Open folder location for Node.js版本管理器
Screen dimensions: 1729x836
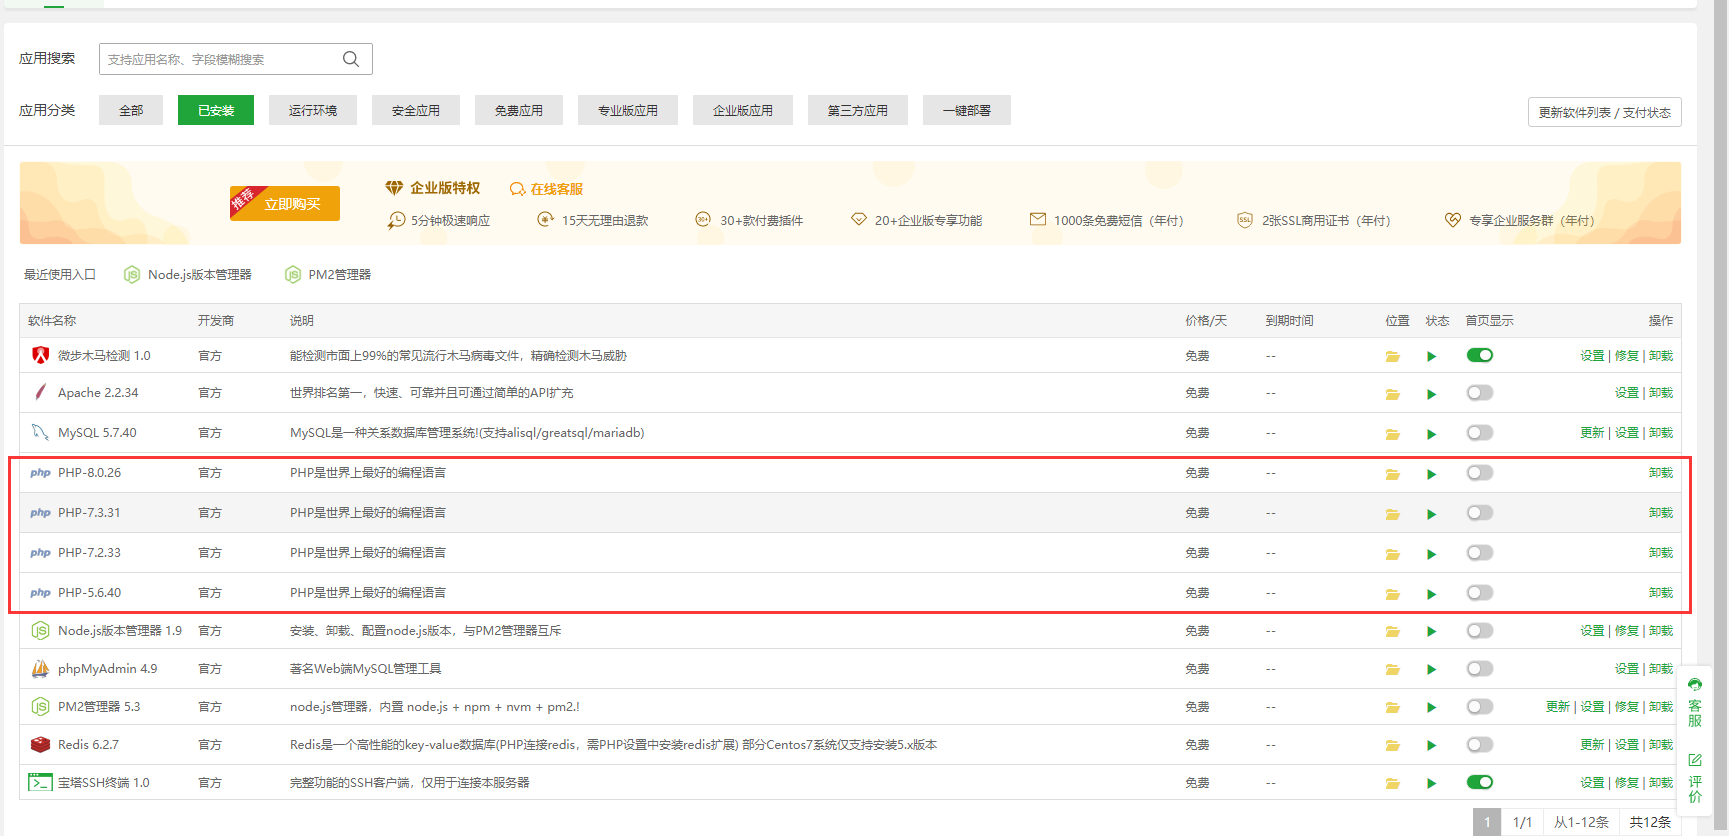1392,632
